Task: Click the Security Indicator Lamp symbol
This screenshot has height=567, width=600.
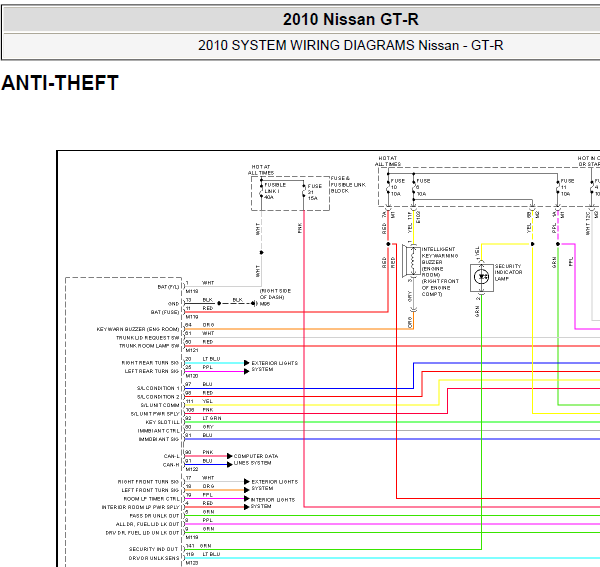Action: [x=481, y=277]
